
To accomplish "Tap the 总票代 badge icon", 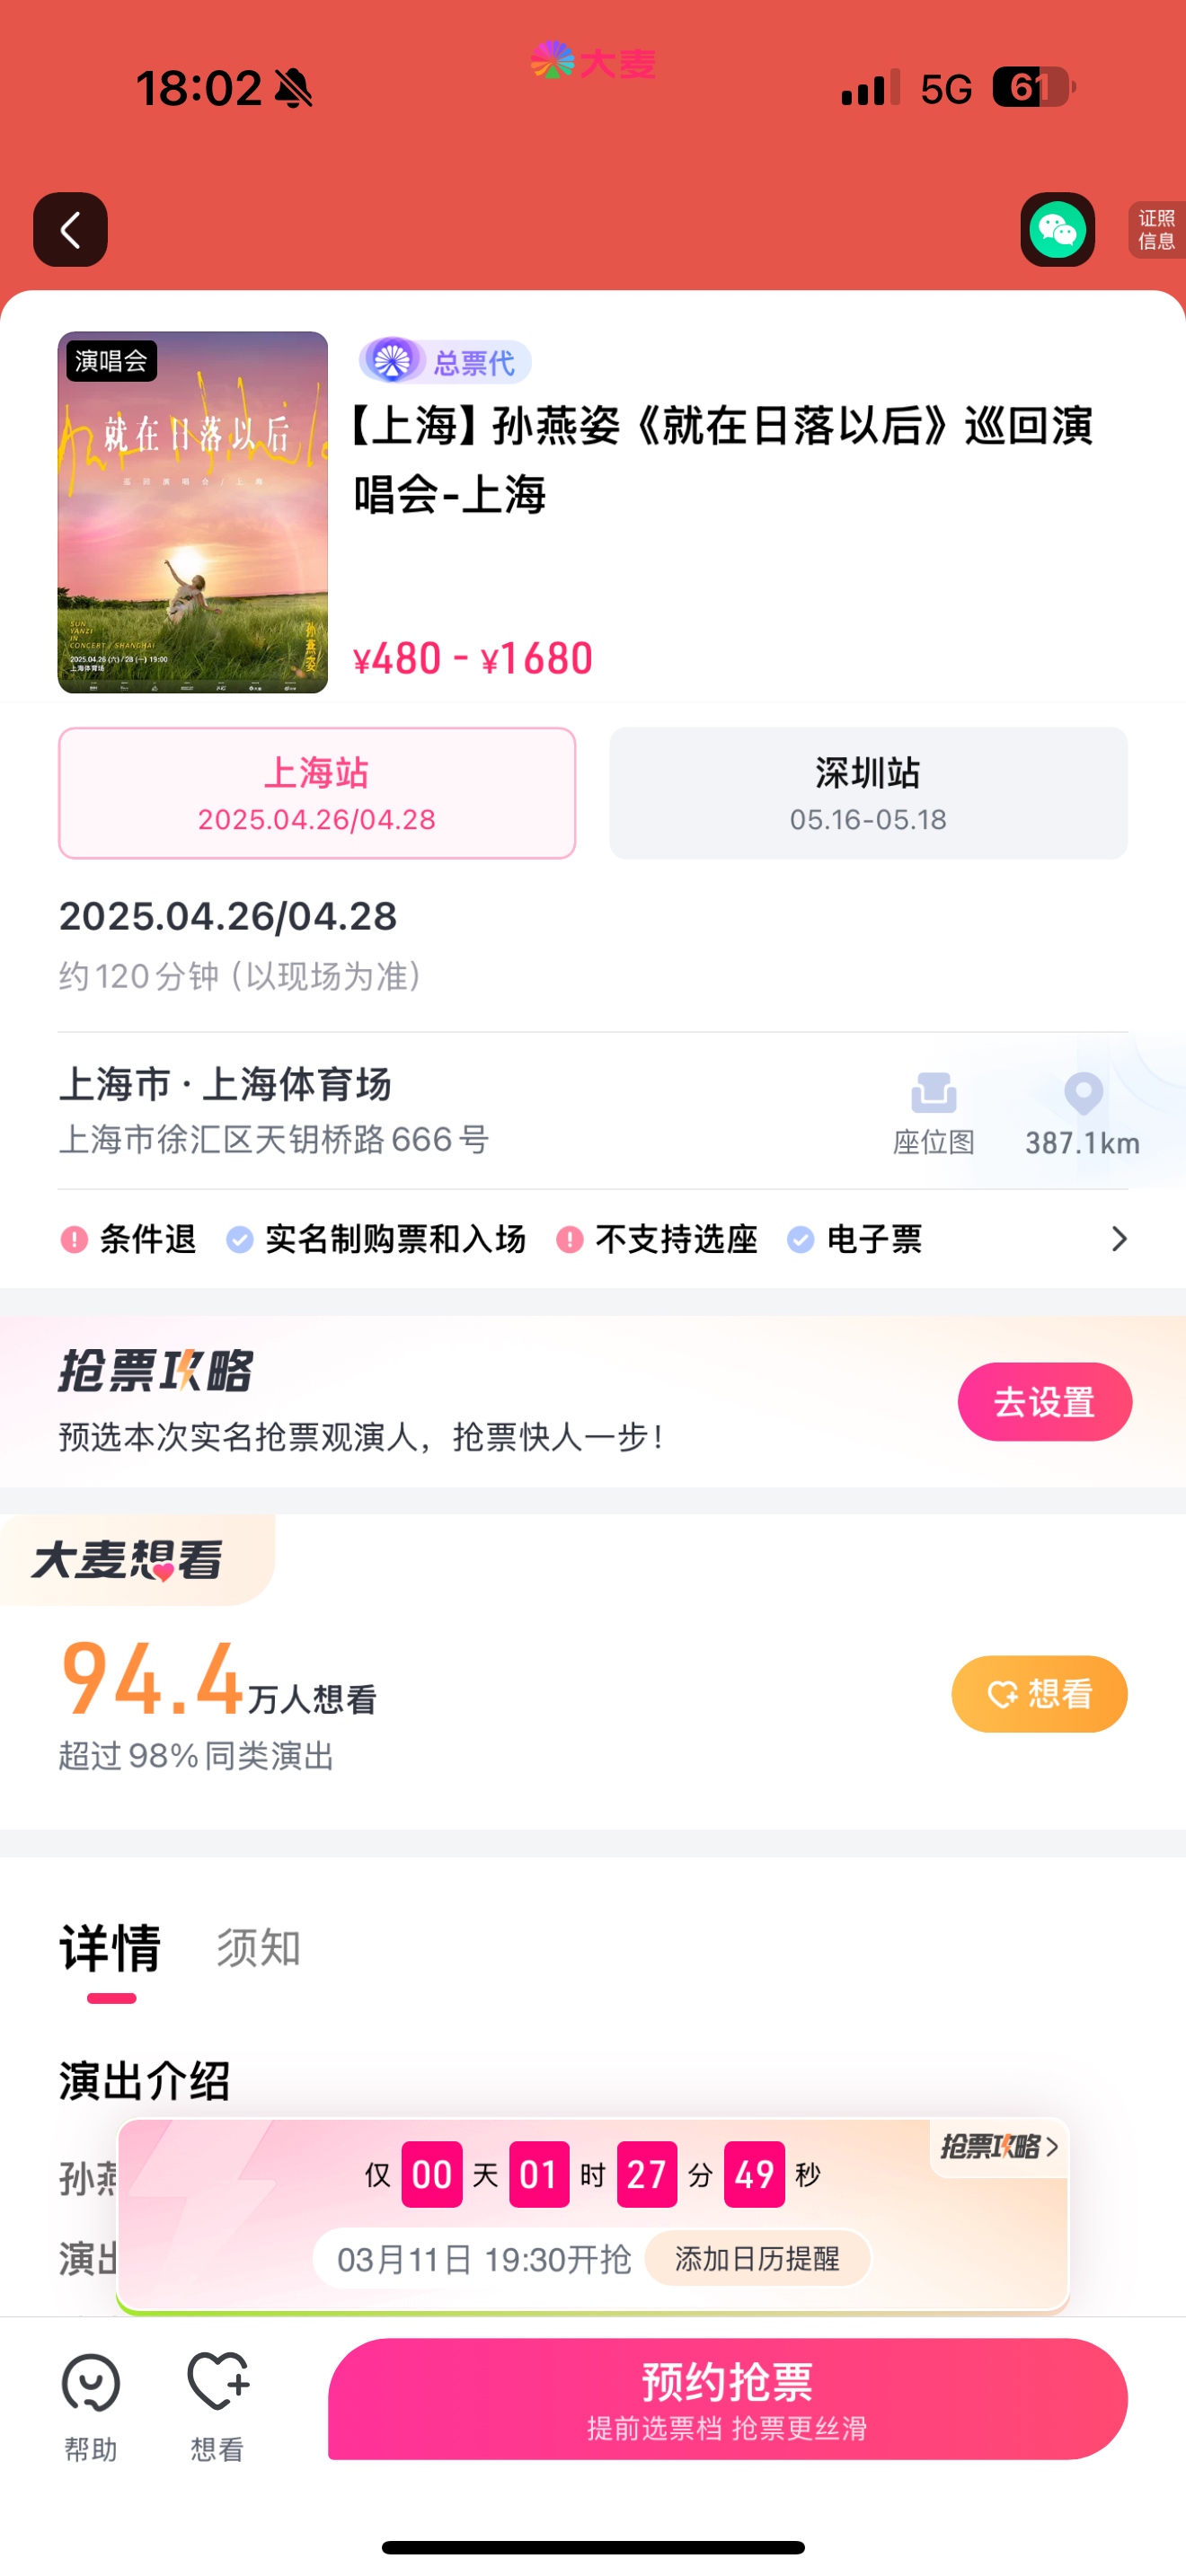I will 391,361.
